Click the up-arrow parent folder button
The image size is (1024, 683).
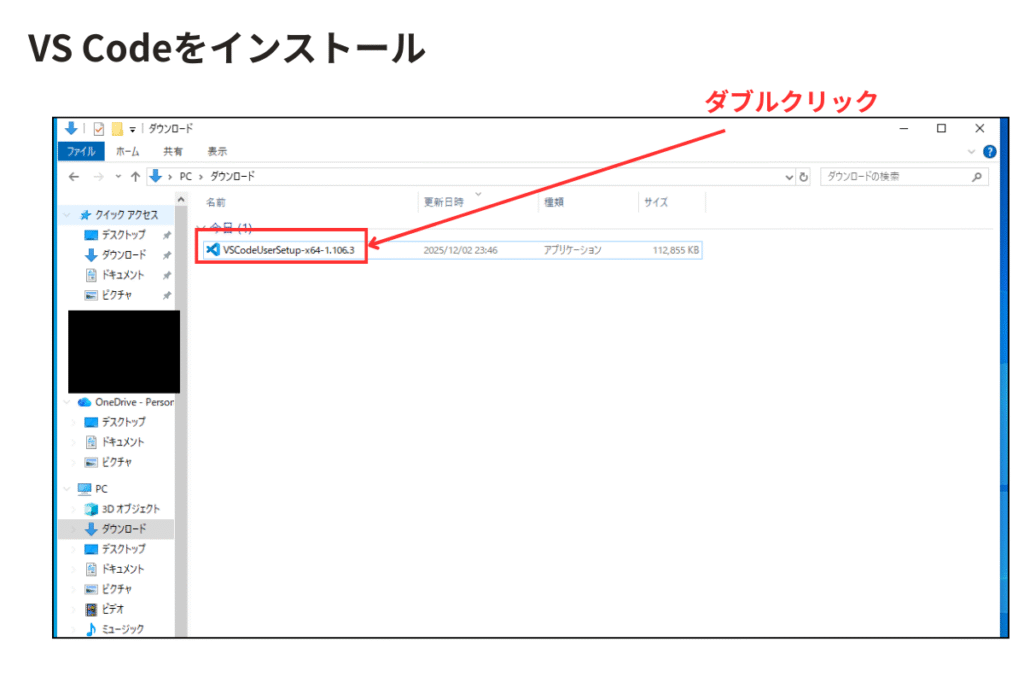pos(135,177)
